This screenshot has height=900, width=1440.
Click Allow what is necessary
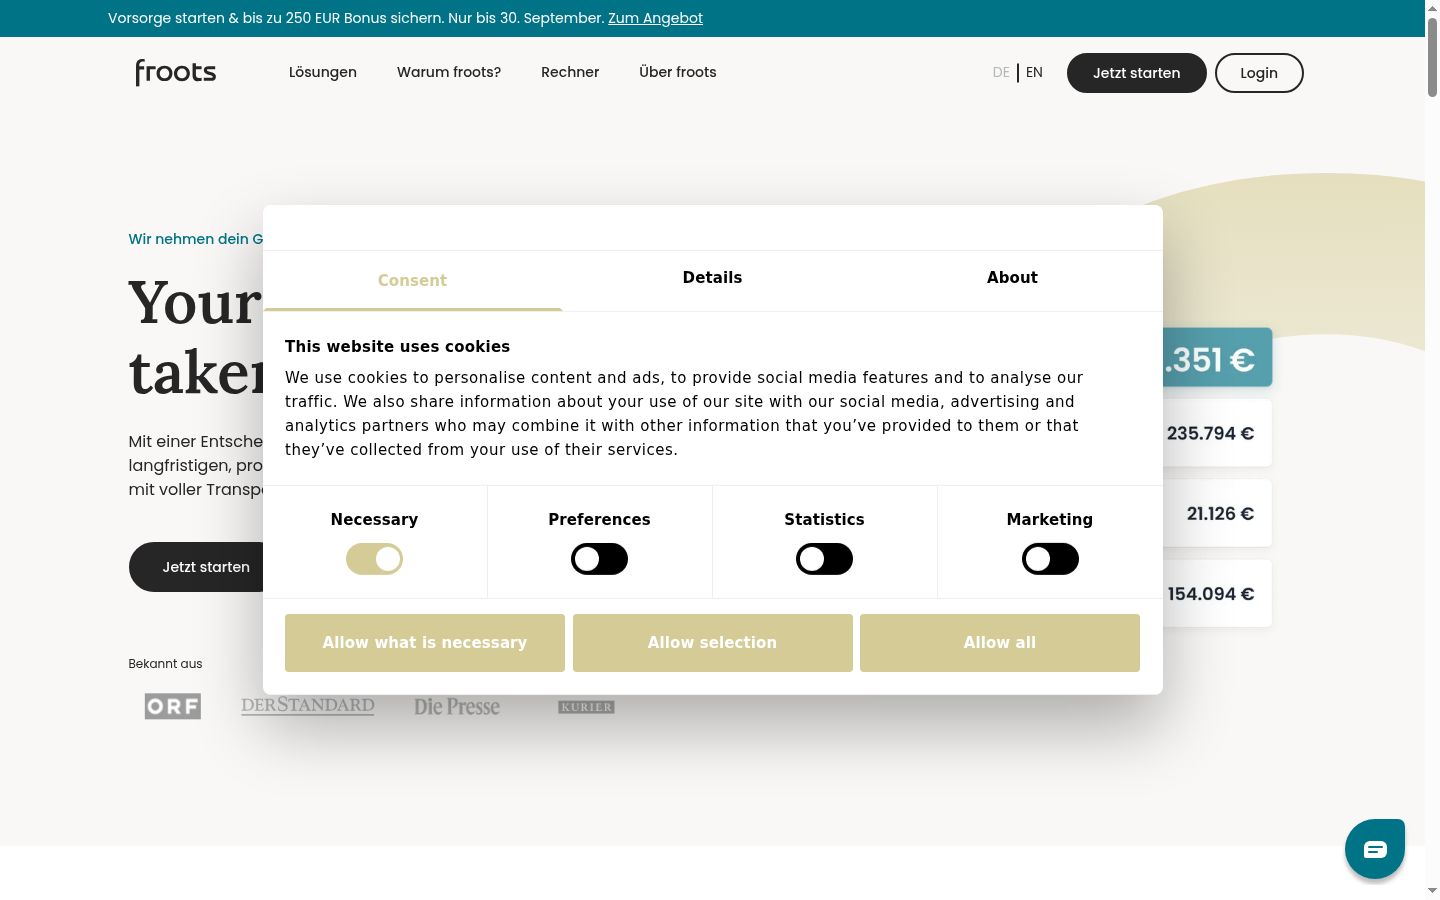[425, 643]
